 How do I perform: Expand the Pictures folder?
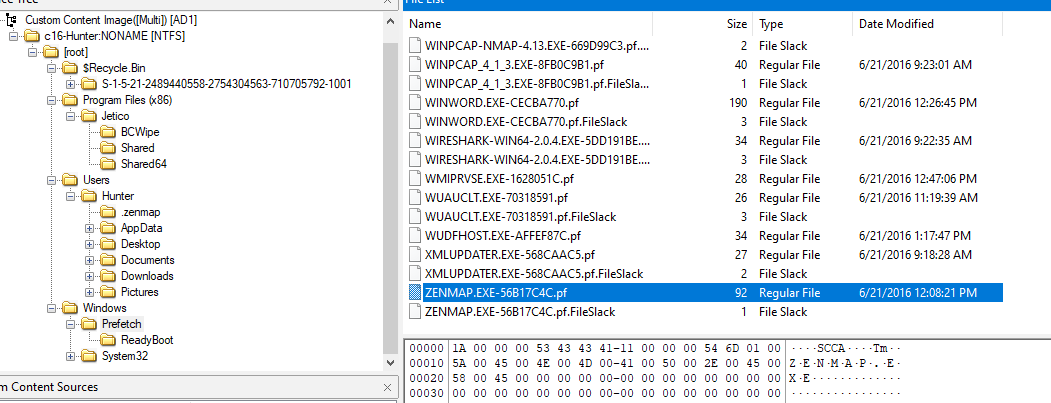tap(89, 292)
